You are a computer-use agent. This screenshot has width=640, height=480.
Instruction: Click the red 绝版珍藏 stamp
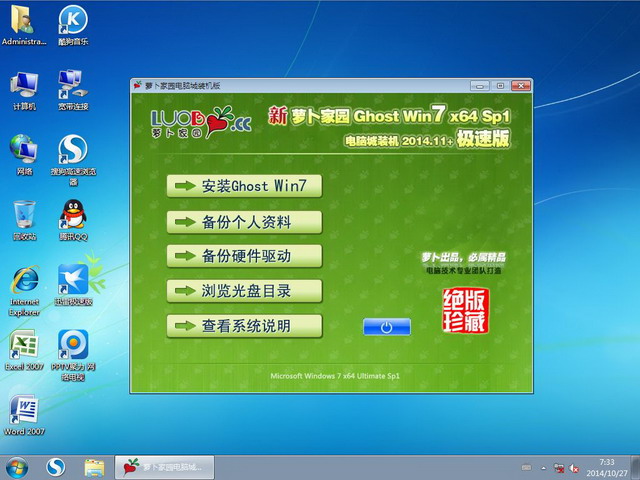(x=465, y=311)
